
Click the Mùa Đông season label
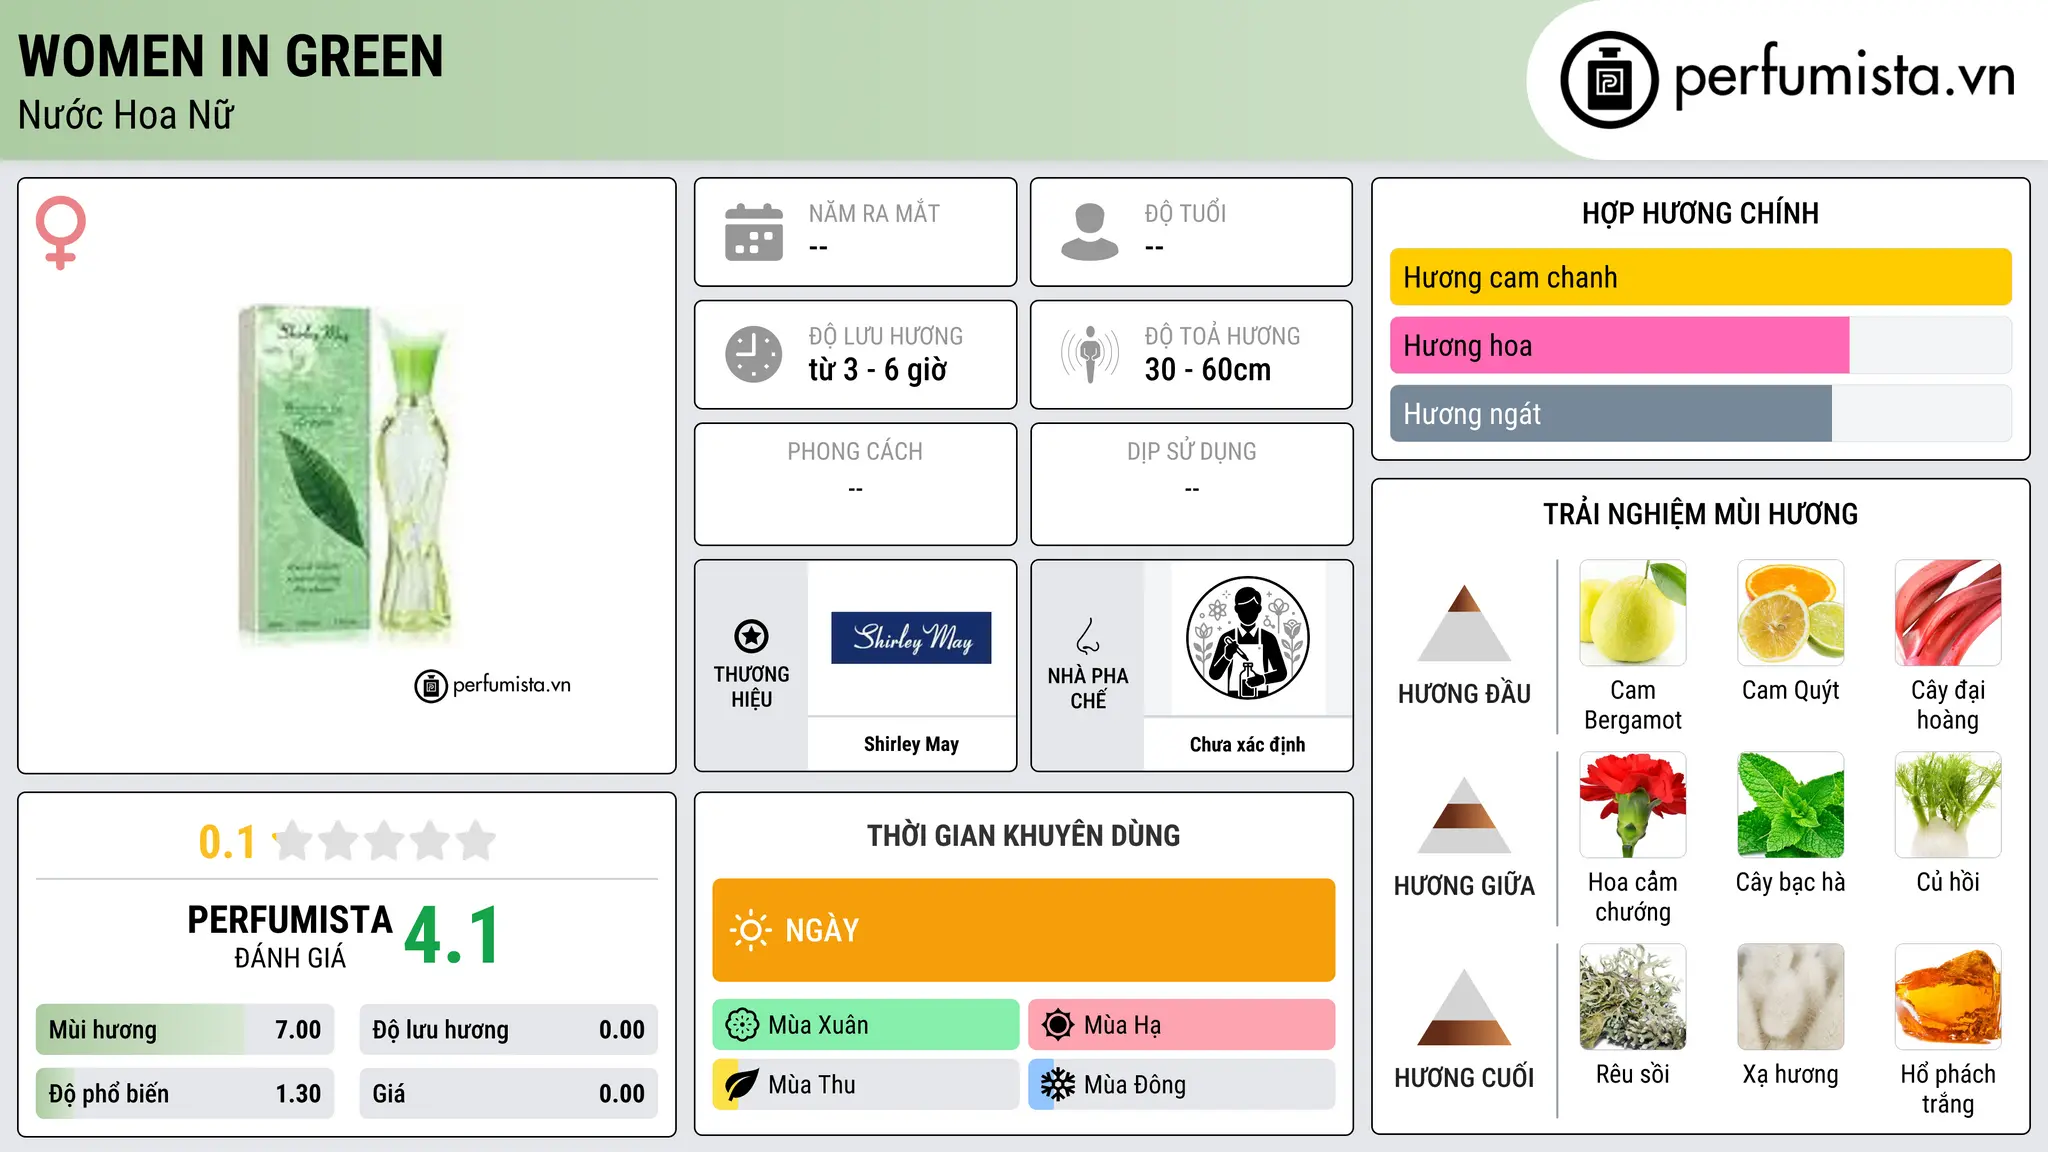pos(1135,1085)
